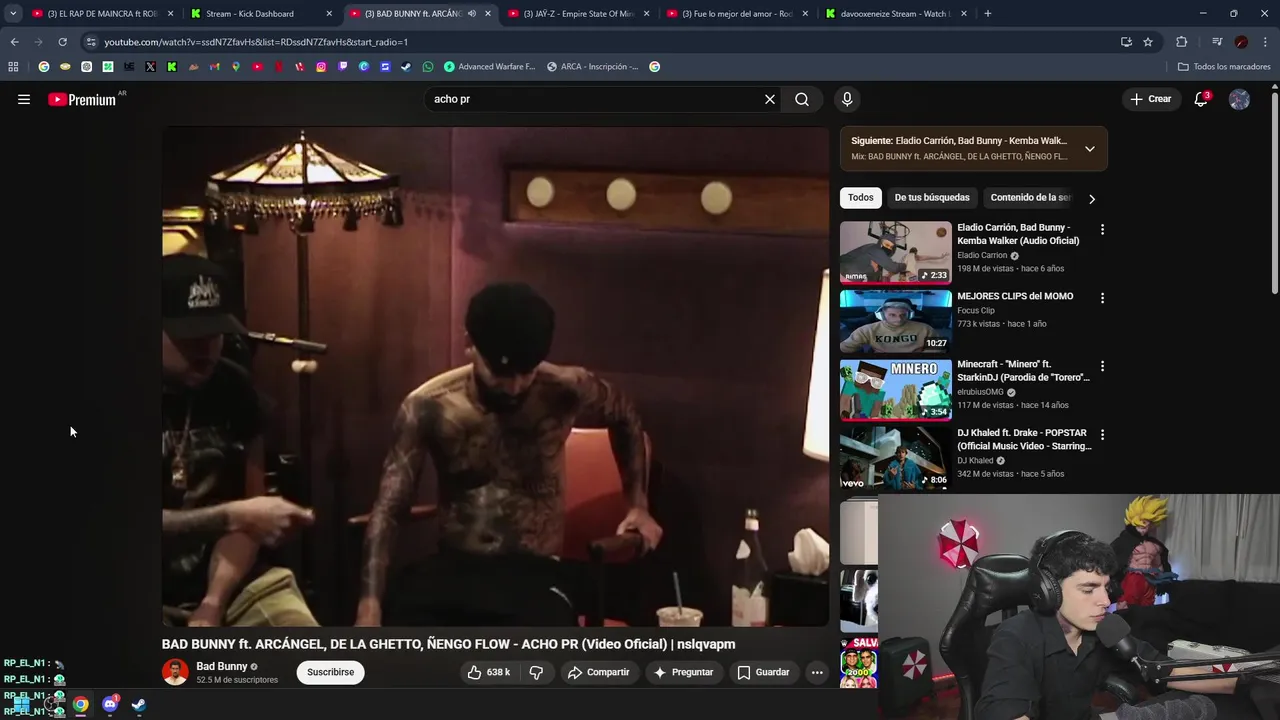
Task: Click the Compartir share button
Action: [x=598, y=672]
